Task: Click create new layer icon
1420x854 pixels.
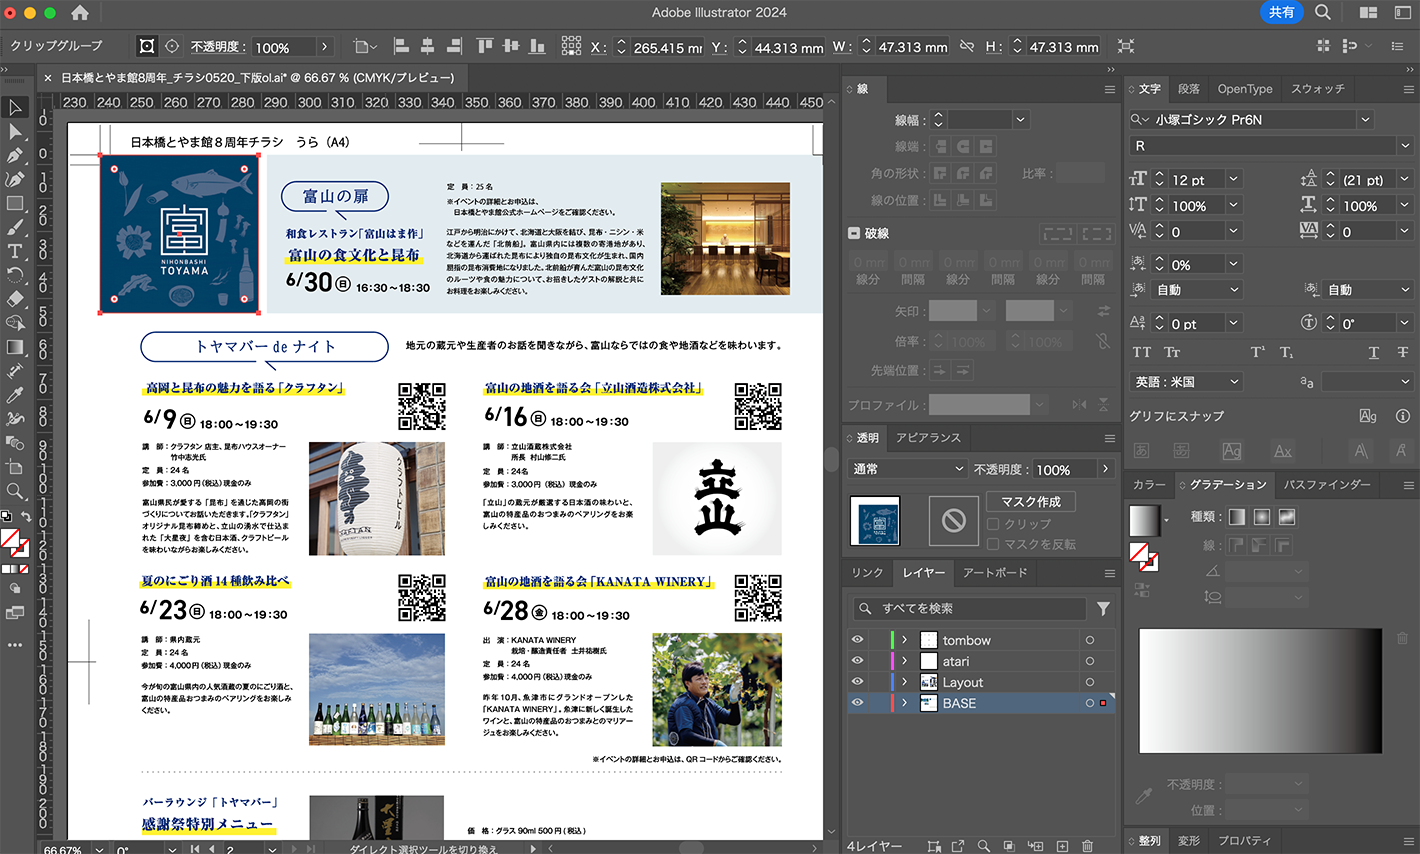Action: point(1062,846)
